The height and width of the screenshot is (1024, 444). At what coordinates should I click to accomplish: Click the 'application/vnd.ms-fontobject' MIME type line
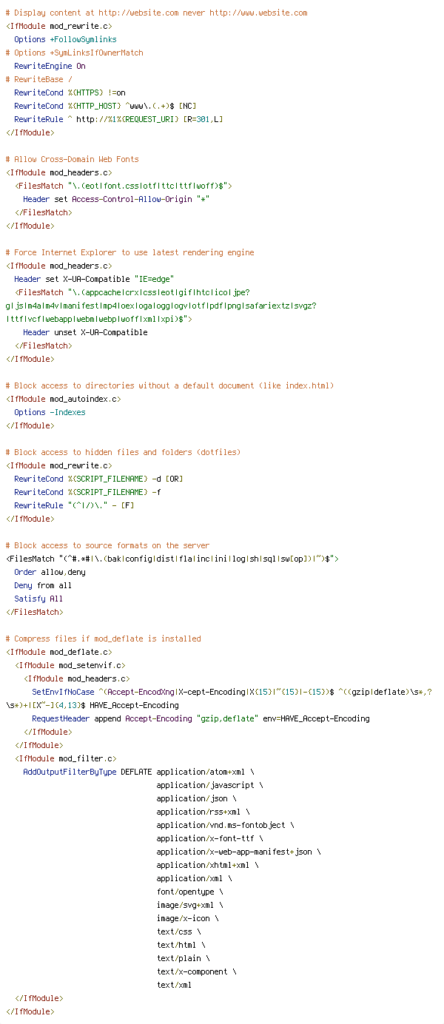(225, 825)
